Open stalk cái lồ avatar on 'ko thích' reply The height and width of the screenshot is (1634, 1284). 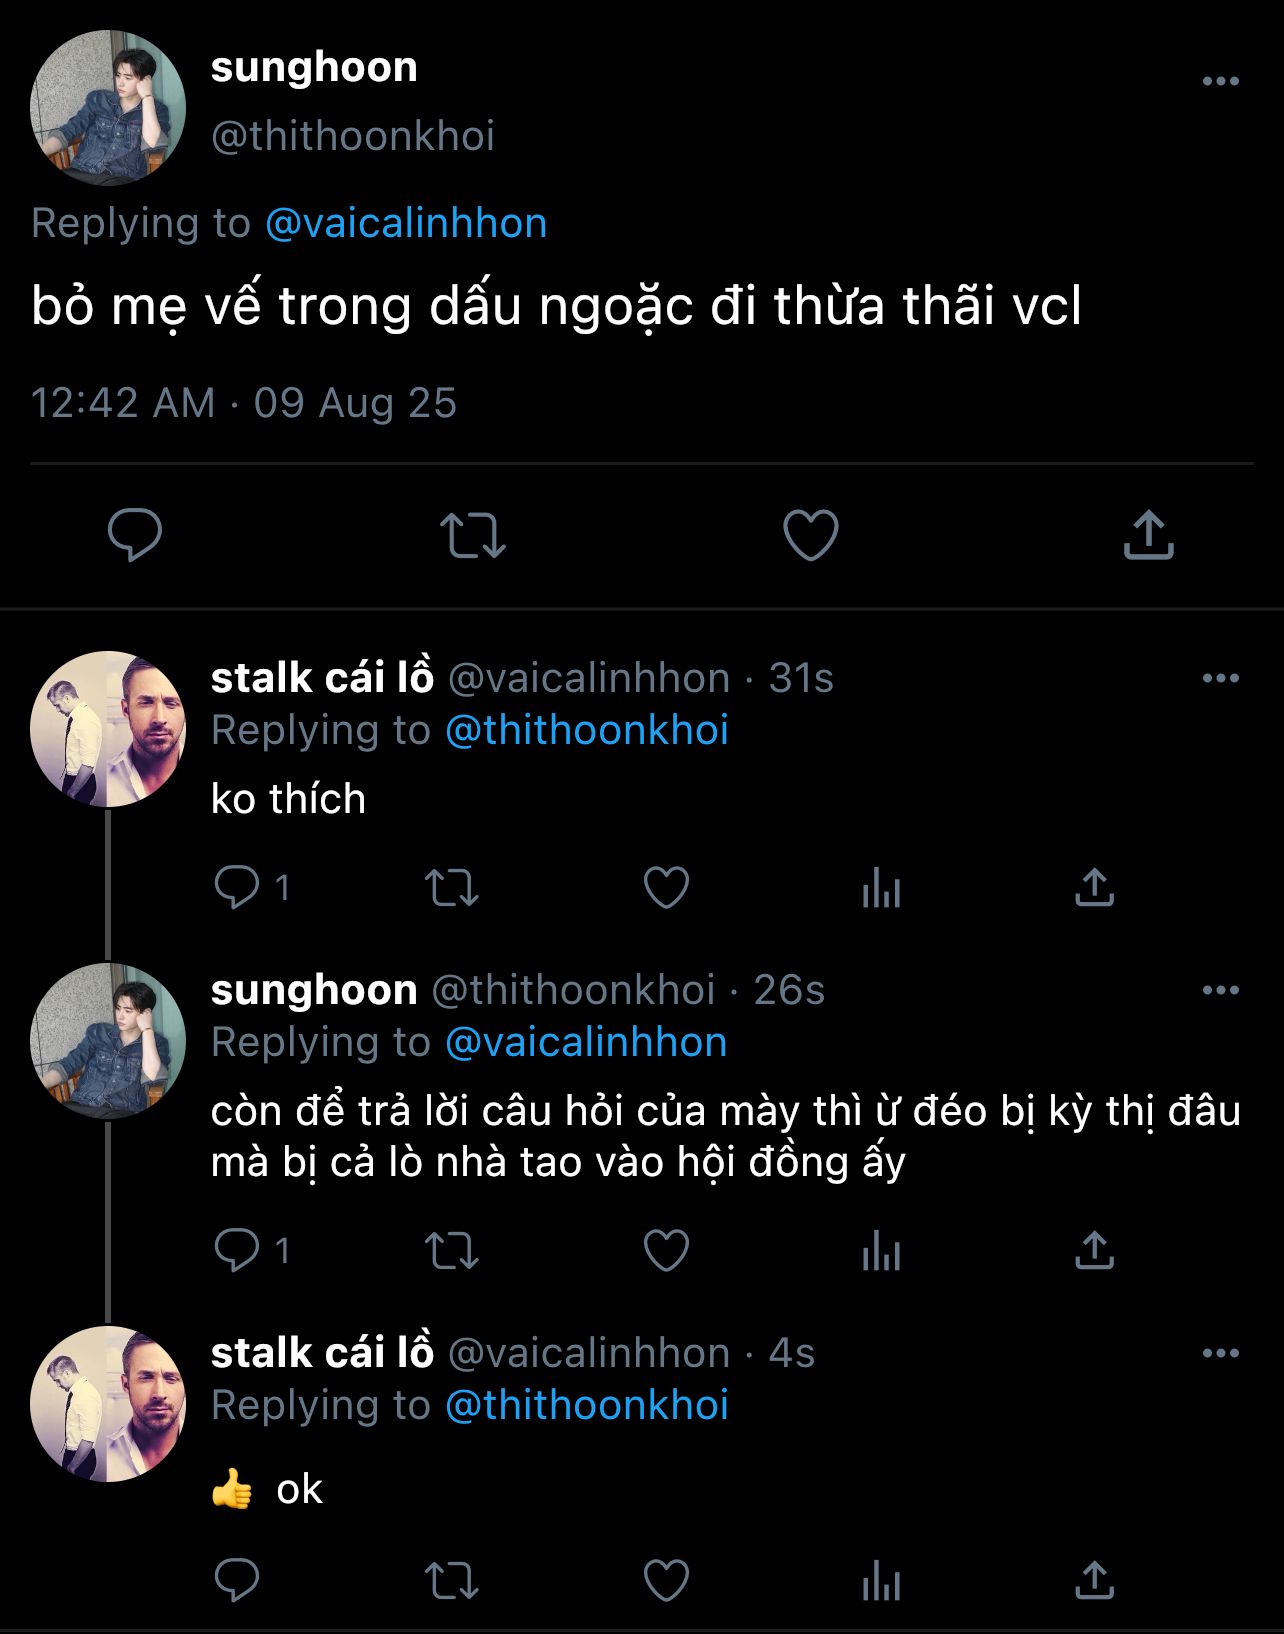108,729
